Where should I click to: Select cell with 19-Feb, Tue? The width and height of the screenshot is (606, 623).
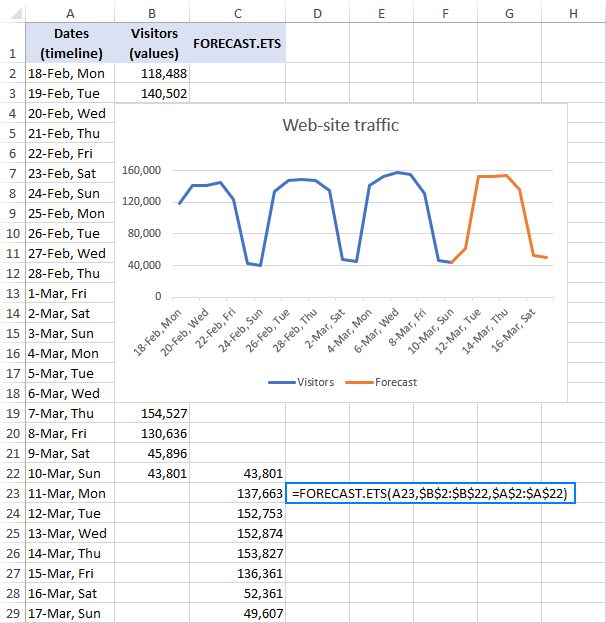(x=70, y=93)
